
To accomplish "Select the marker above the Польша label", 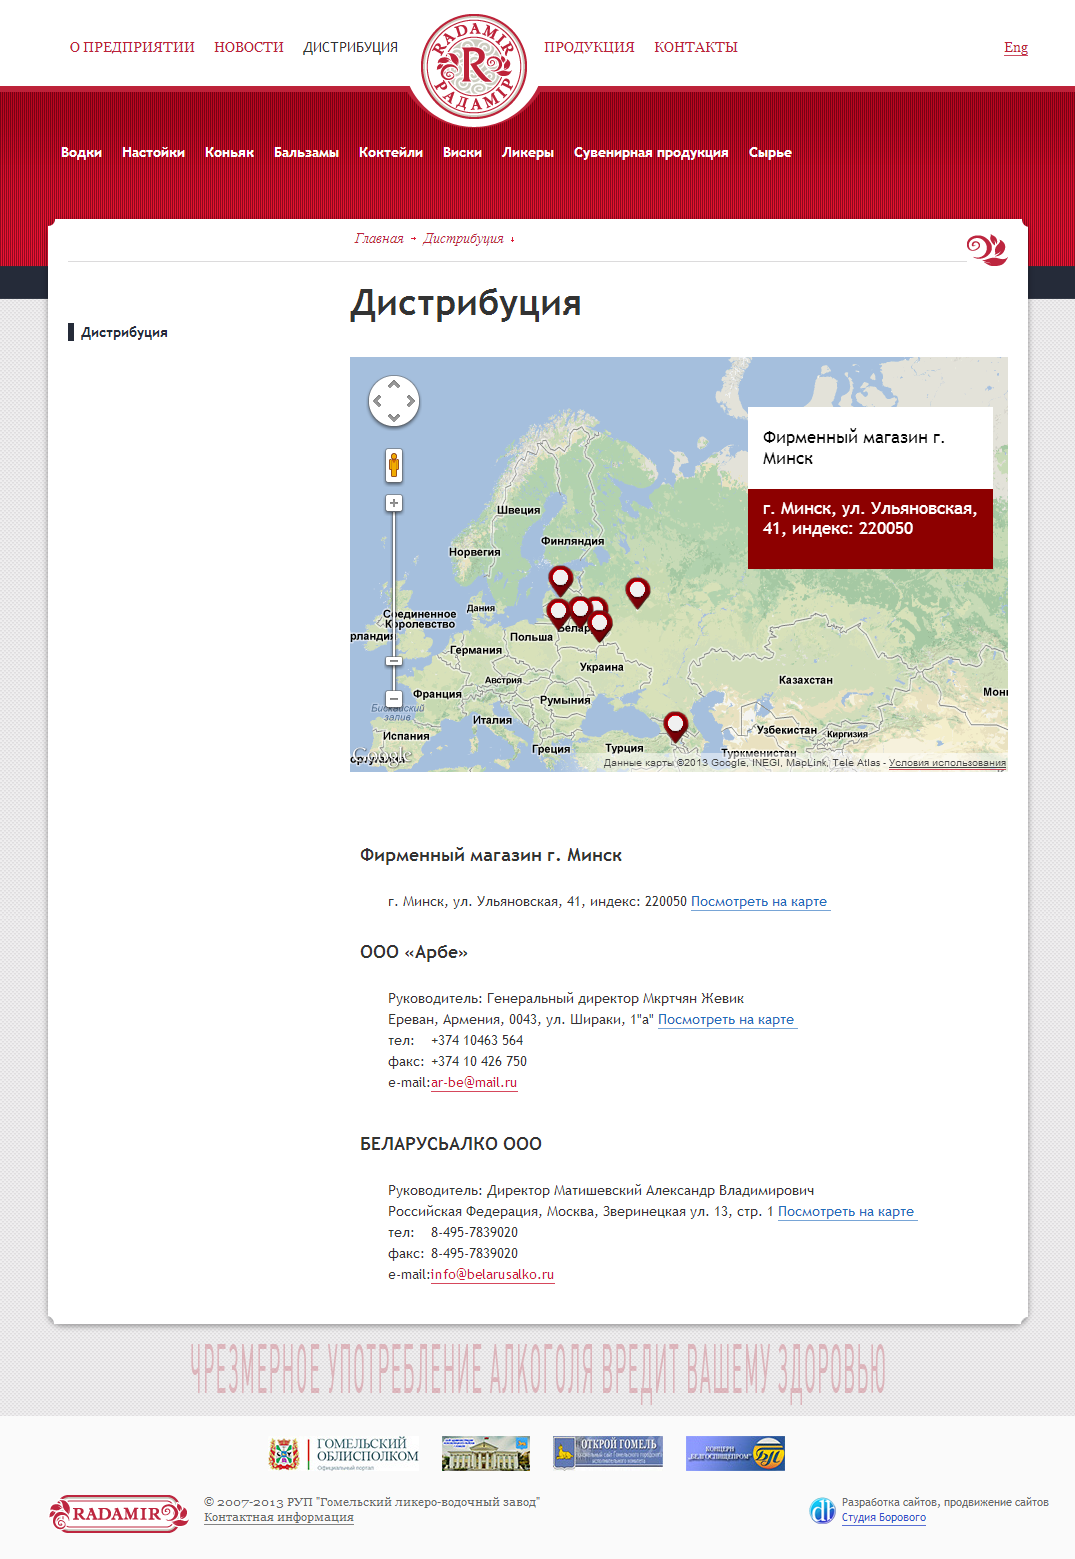I will point(558,612).
